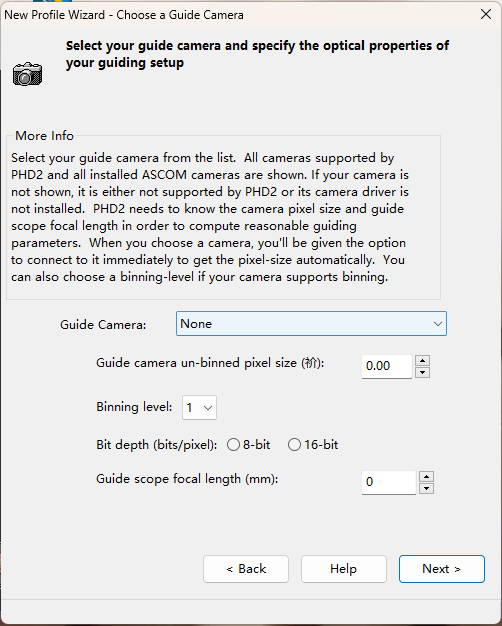Click the Guide Camera label
This screenshot has height=626, width=502.
103,325
